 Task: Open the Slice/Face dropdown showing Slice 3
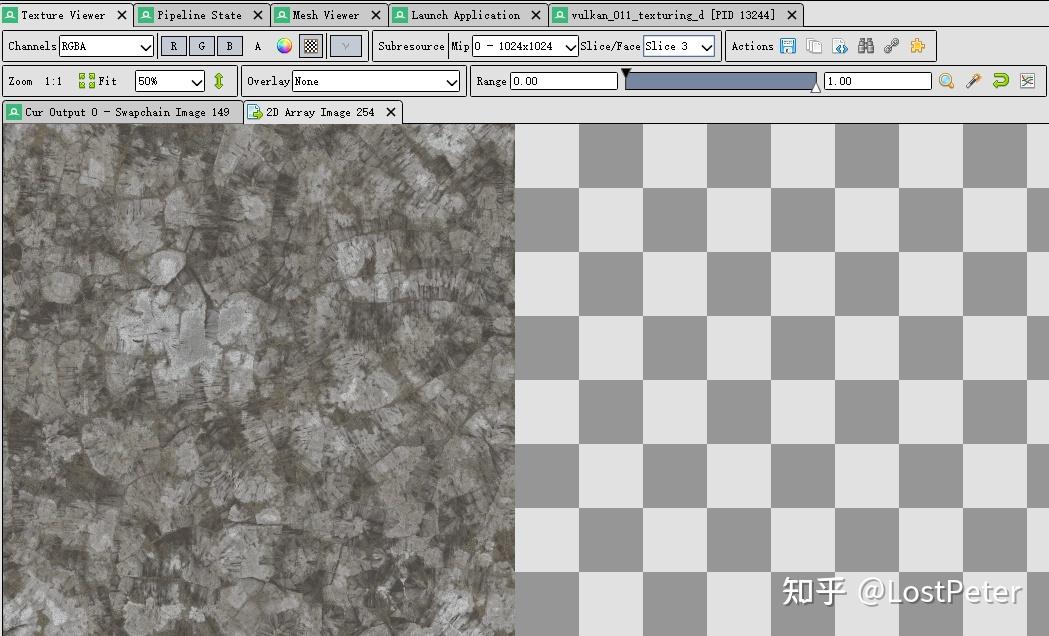(x=678, y=46)
